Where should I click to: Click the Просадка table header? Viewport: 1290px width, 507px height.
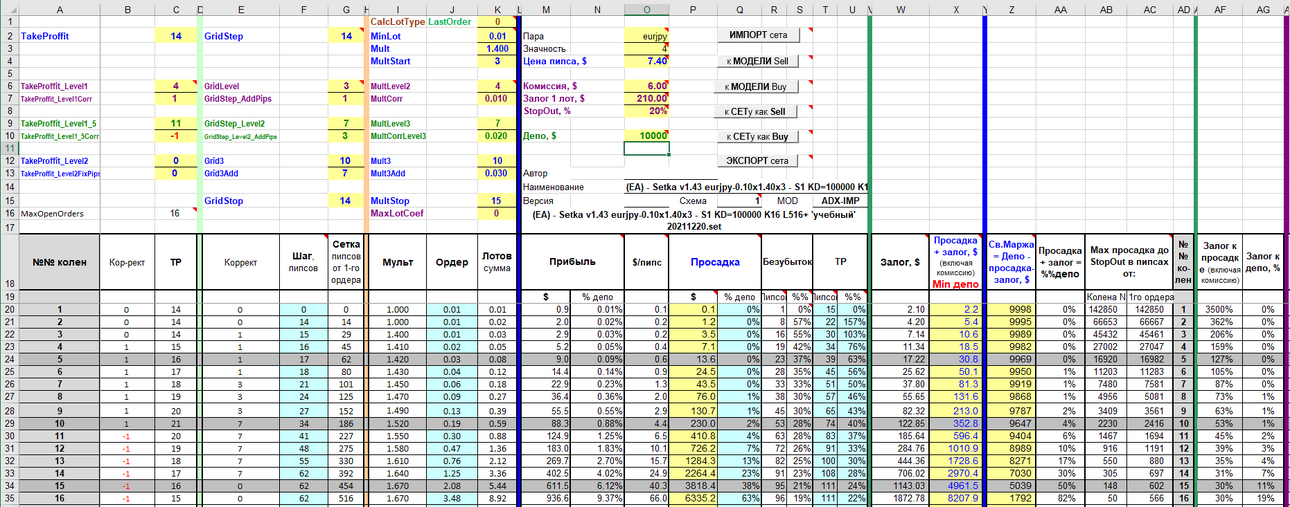[x=716, y=262]
